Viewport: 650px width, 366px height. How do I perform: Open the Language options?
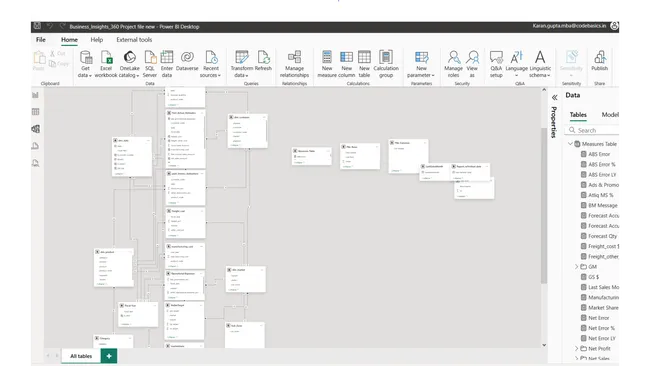coord(517,64)
